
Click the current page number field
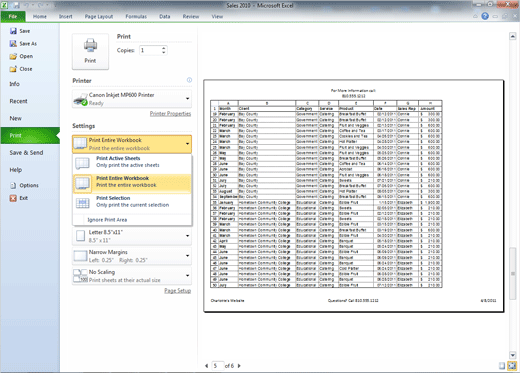pos(218,366)
